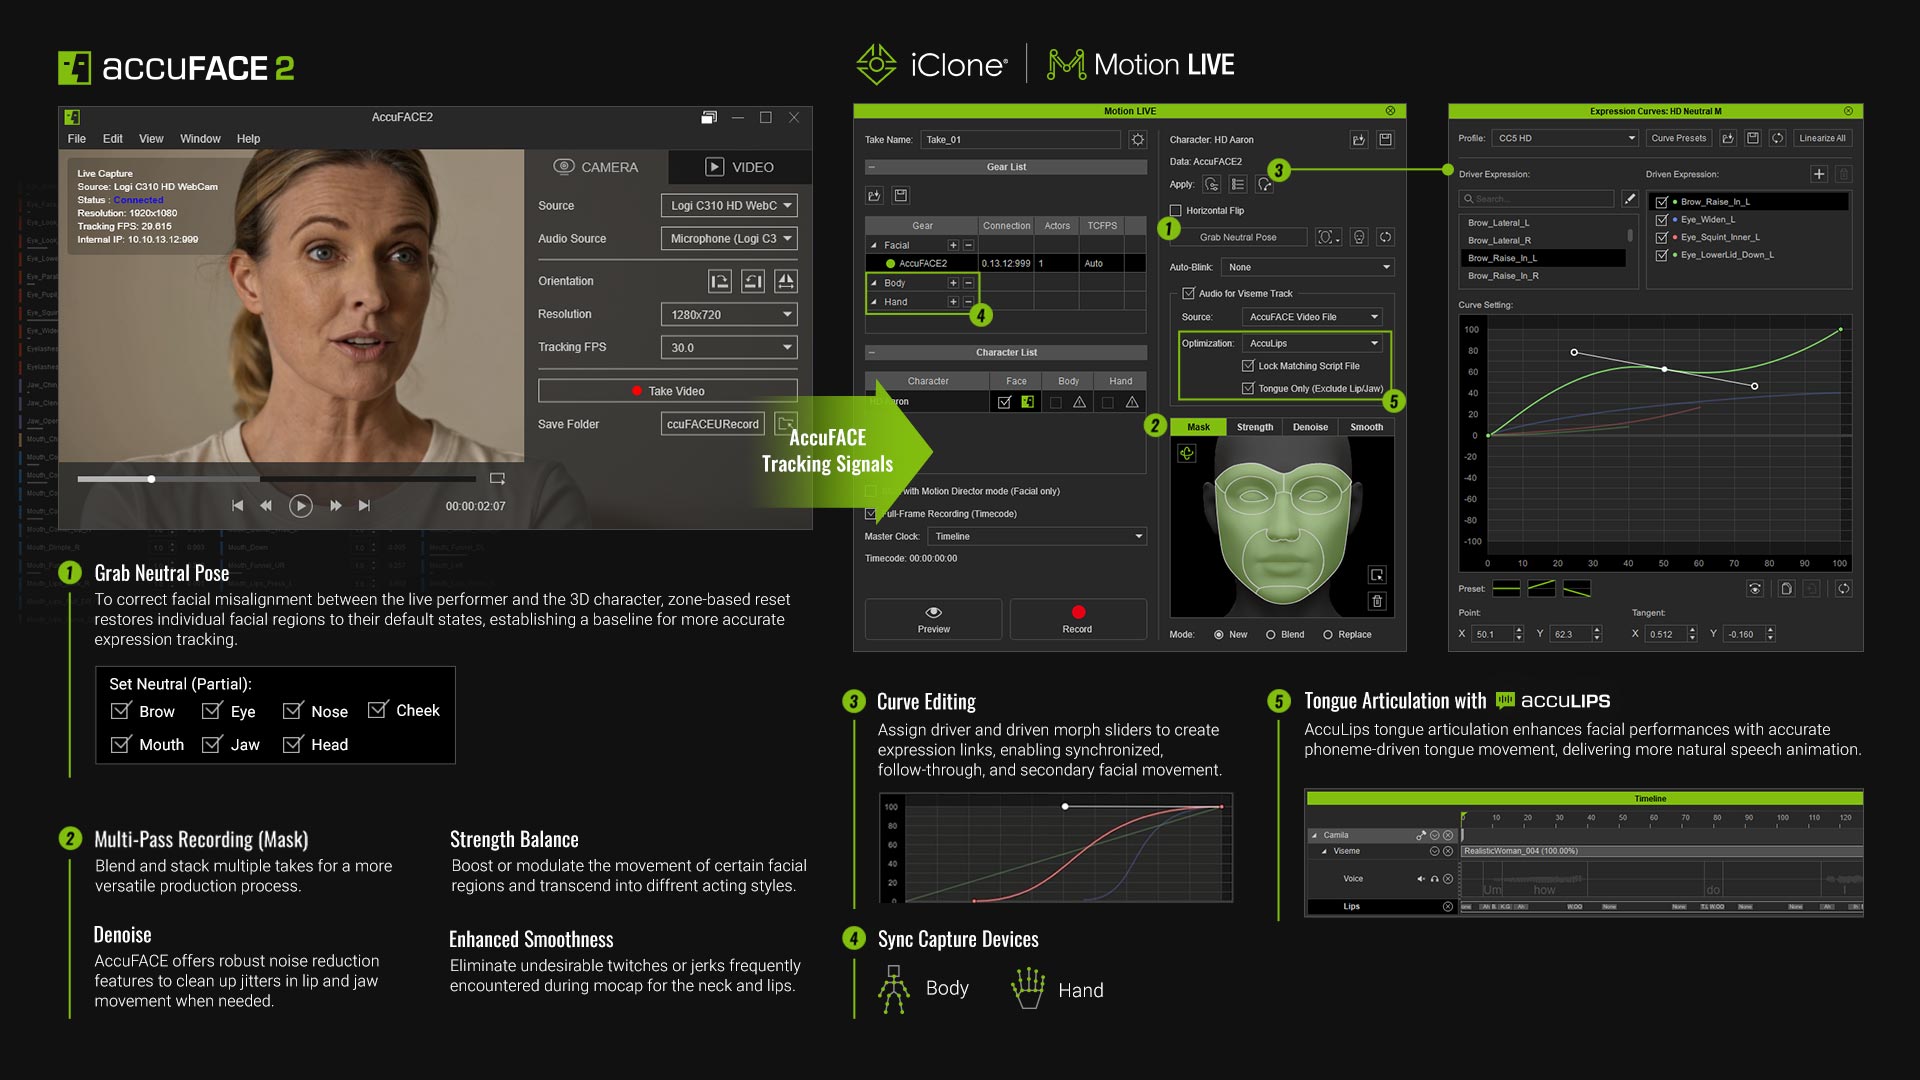
Task: Click mask rotate icon above face preview
Action: point(1187,454)
